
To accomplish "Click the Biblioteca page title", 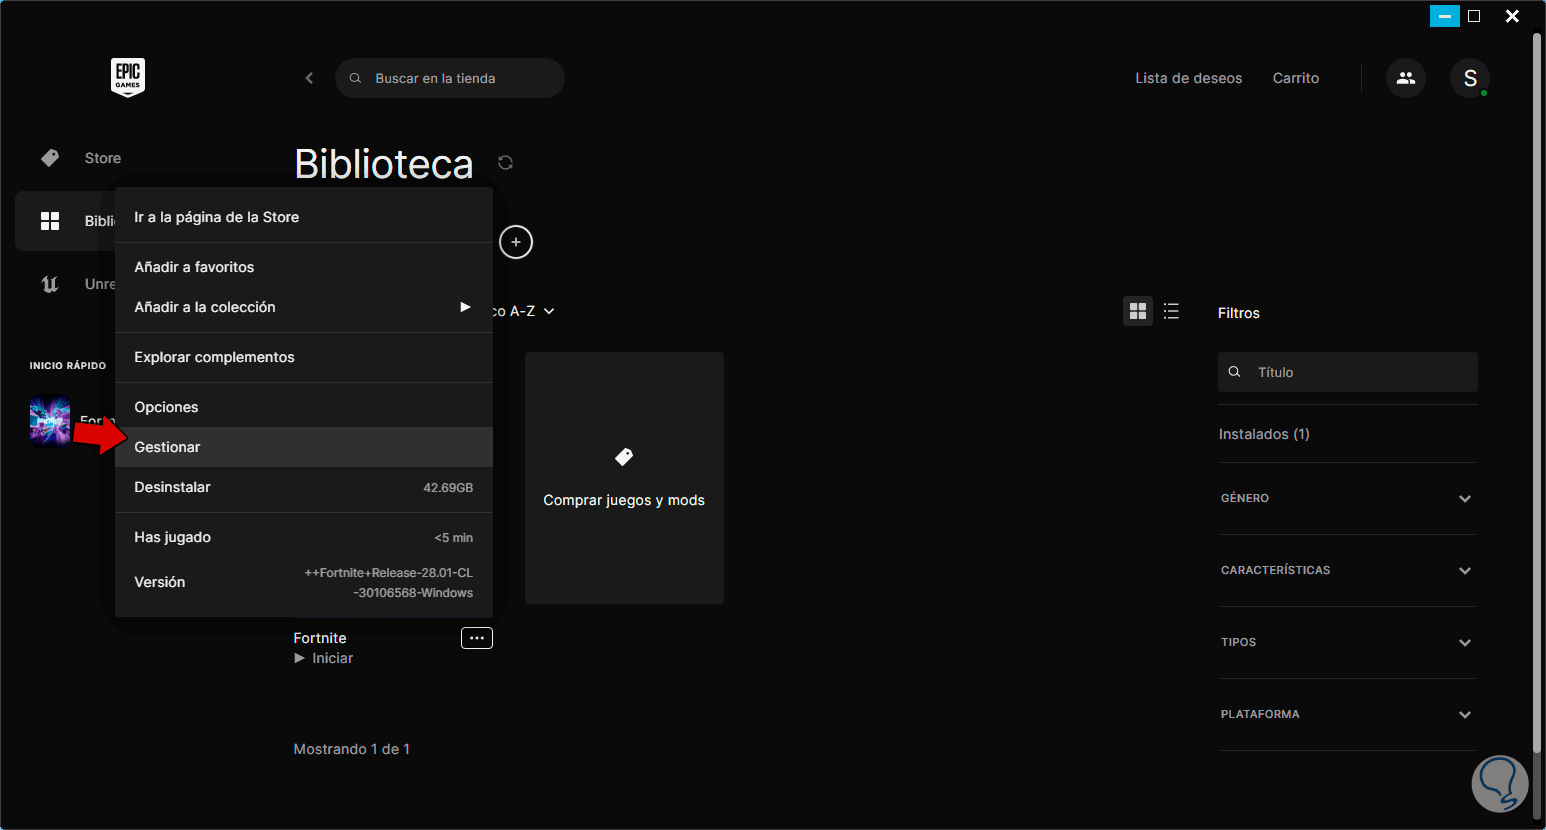I will (384, 164).
